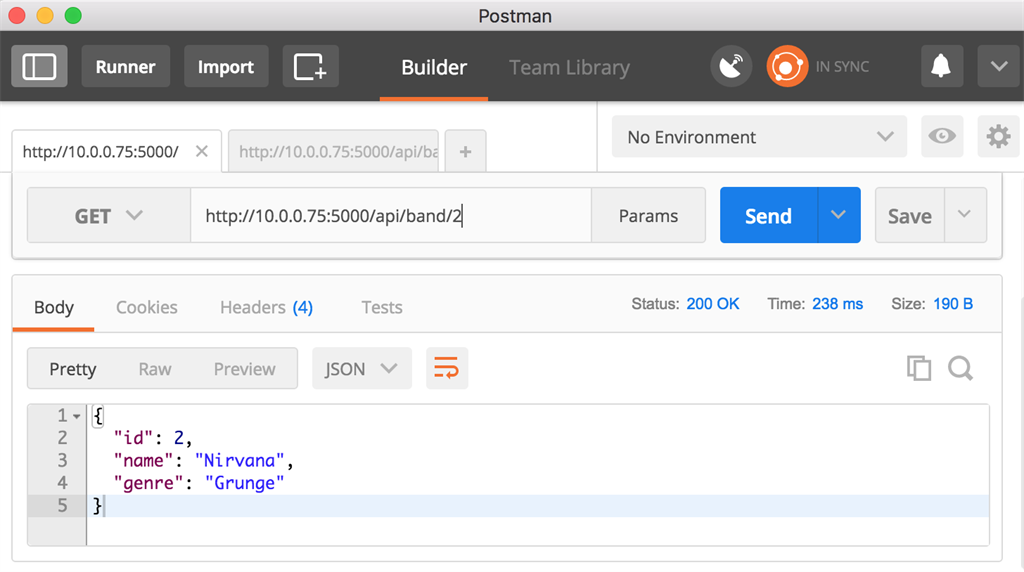The height and width of the screenshot is (572, 1024).
Task: Switch to the Team Library tab
Action: click(x=569, y=68)
